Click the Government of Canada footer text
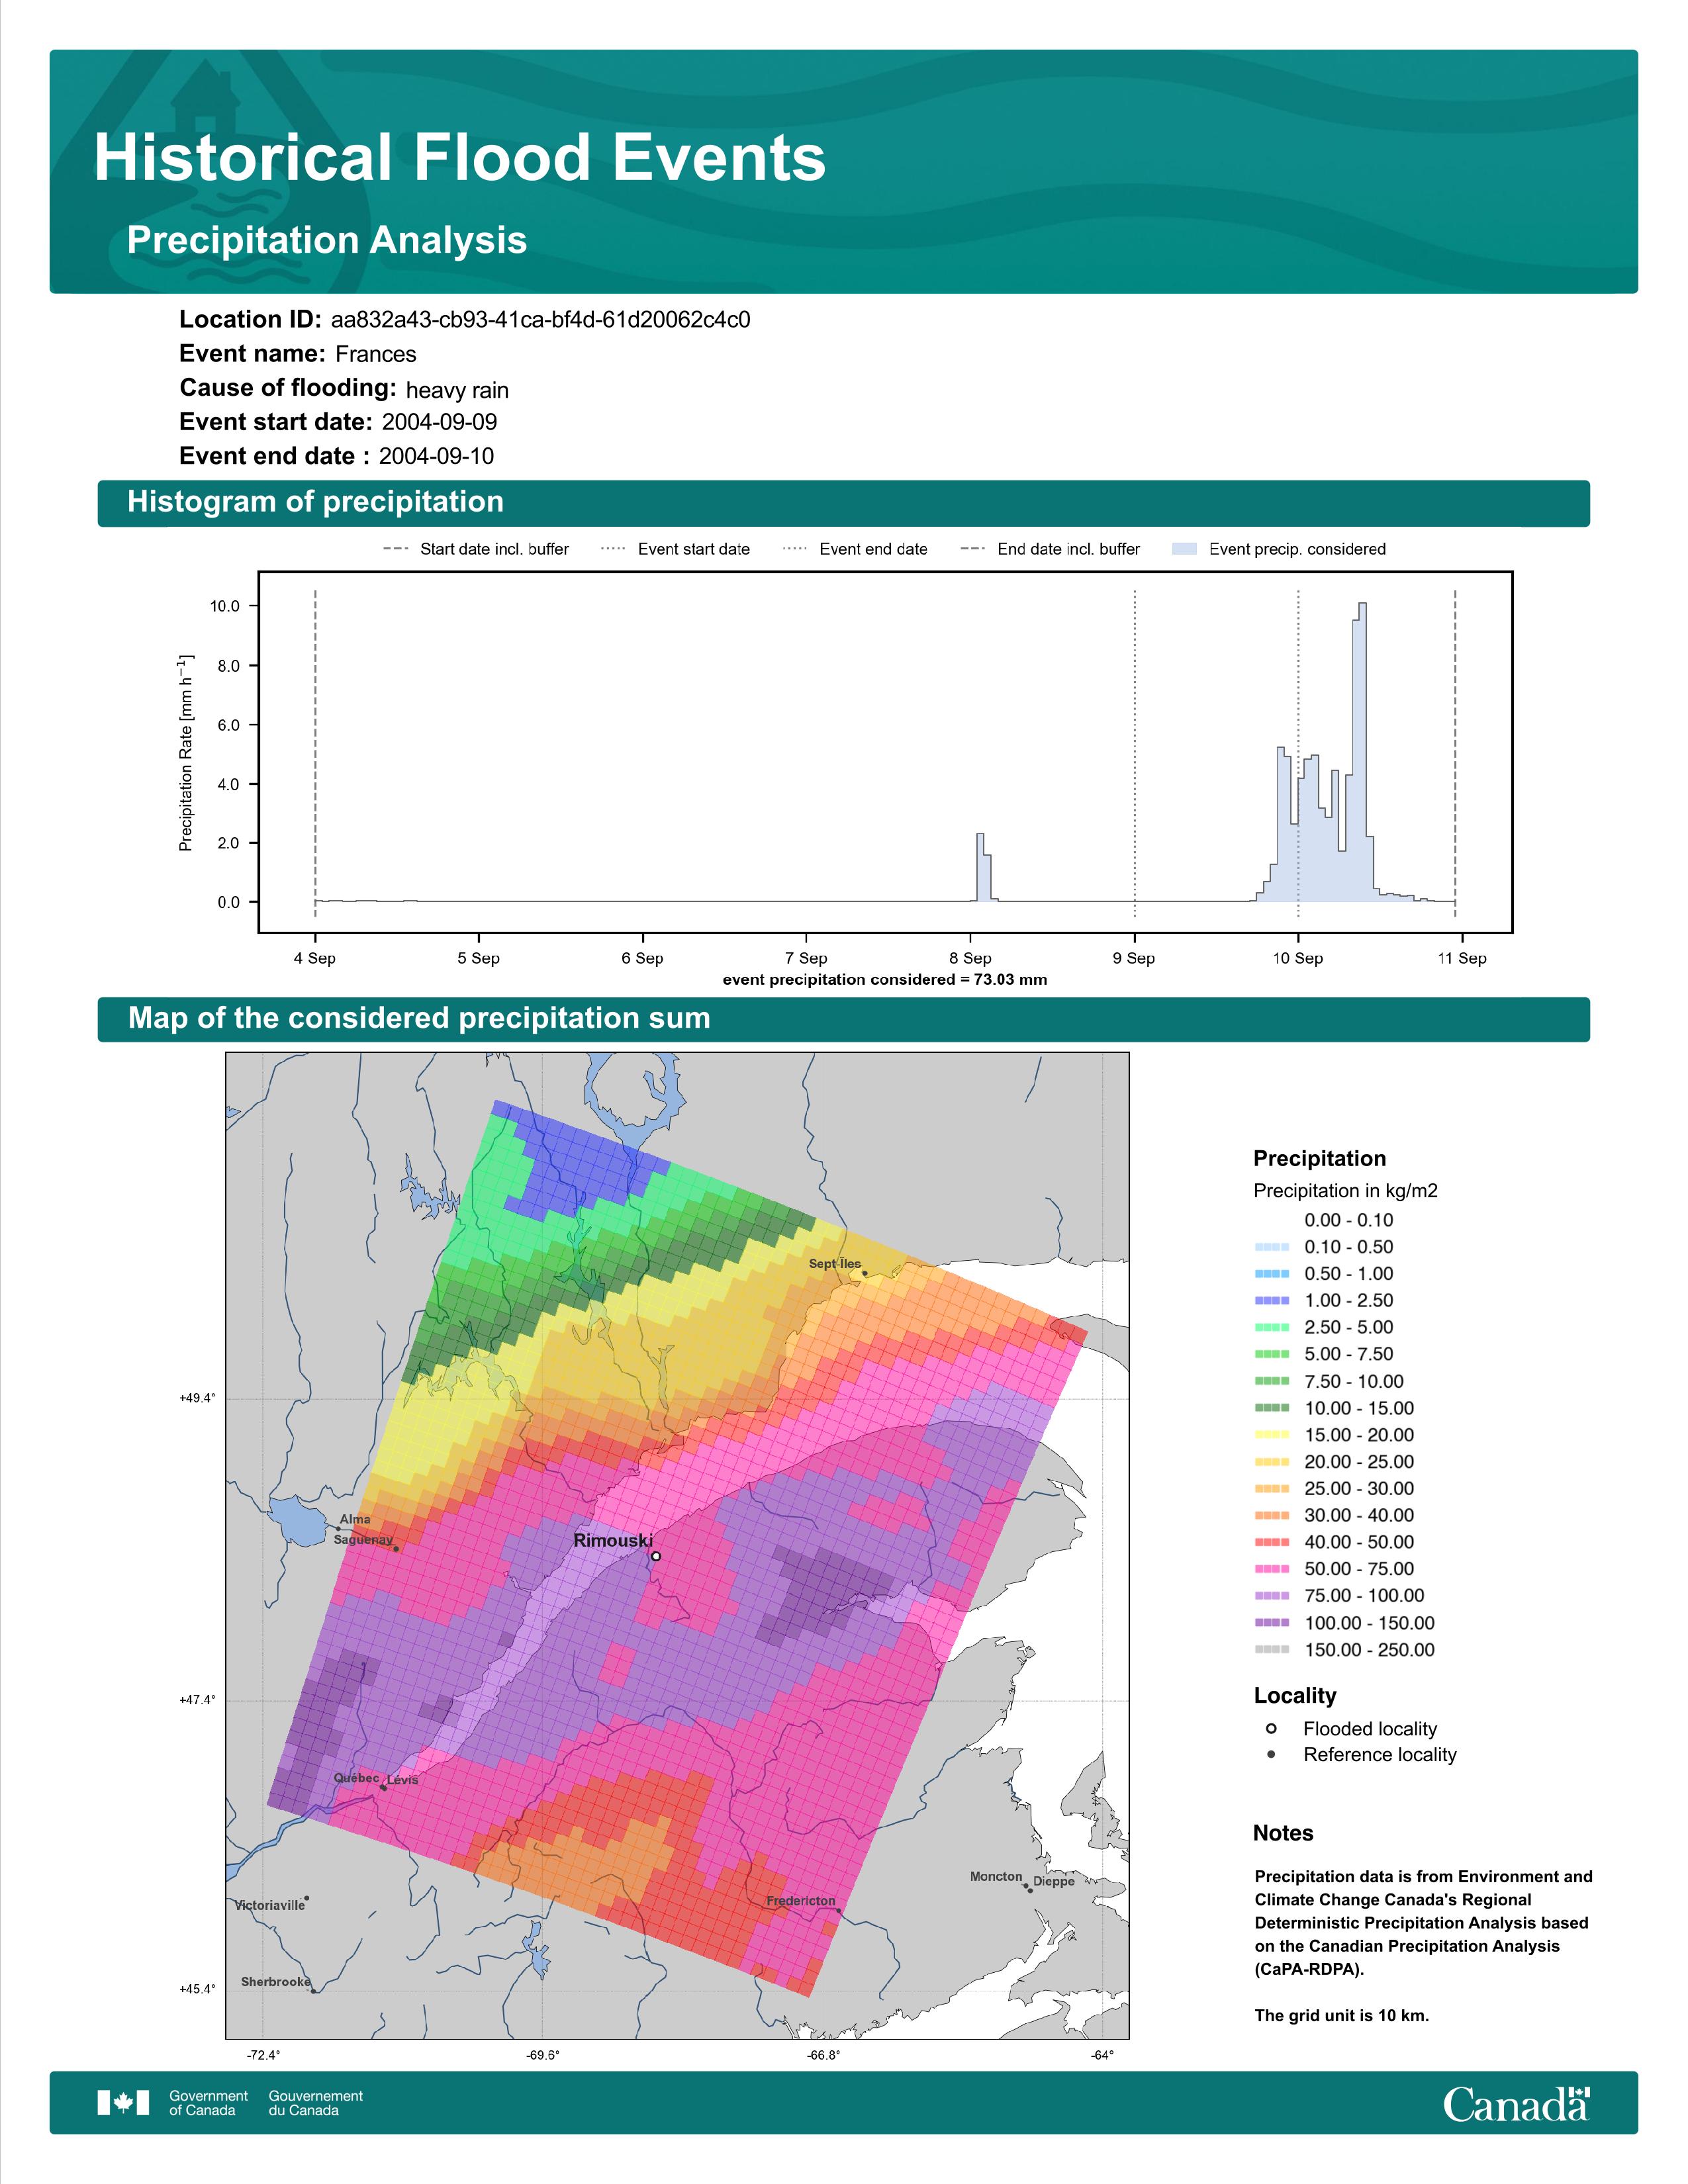Image resolution: width=1688 pixels, height=2184 pixels. (x=208, y=2103)
